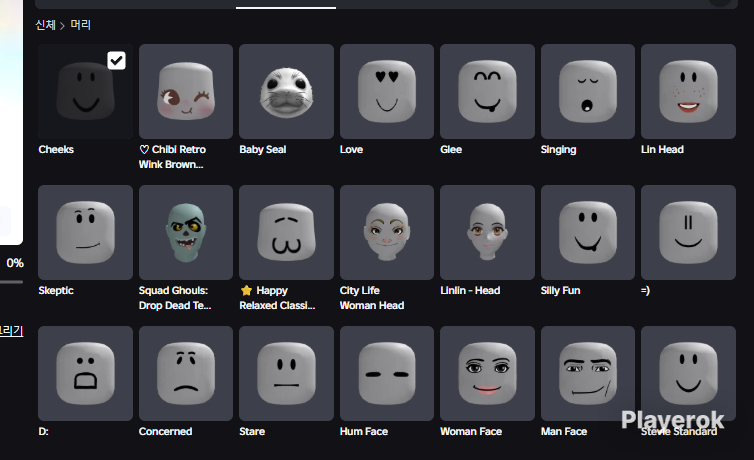Image resolution: width=754 pixels, height=460 pixels.
Task: Select the Stevie Standard head
Action: 688,373
